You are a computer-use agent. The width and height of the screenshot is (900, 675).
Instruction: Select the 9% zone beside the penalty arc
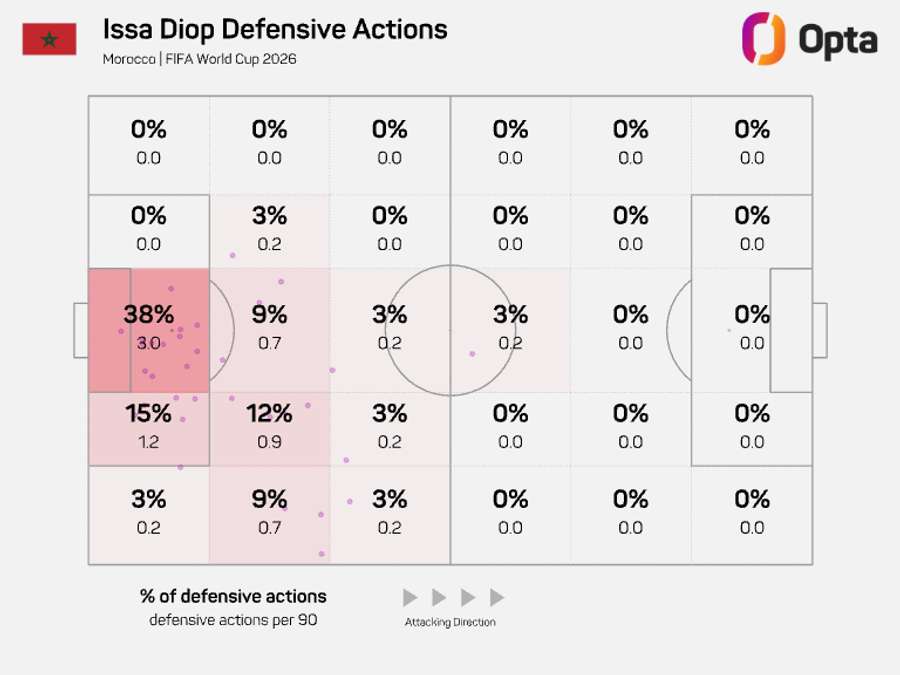click(x=270, y=331)
